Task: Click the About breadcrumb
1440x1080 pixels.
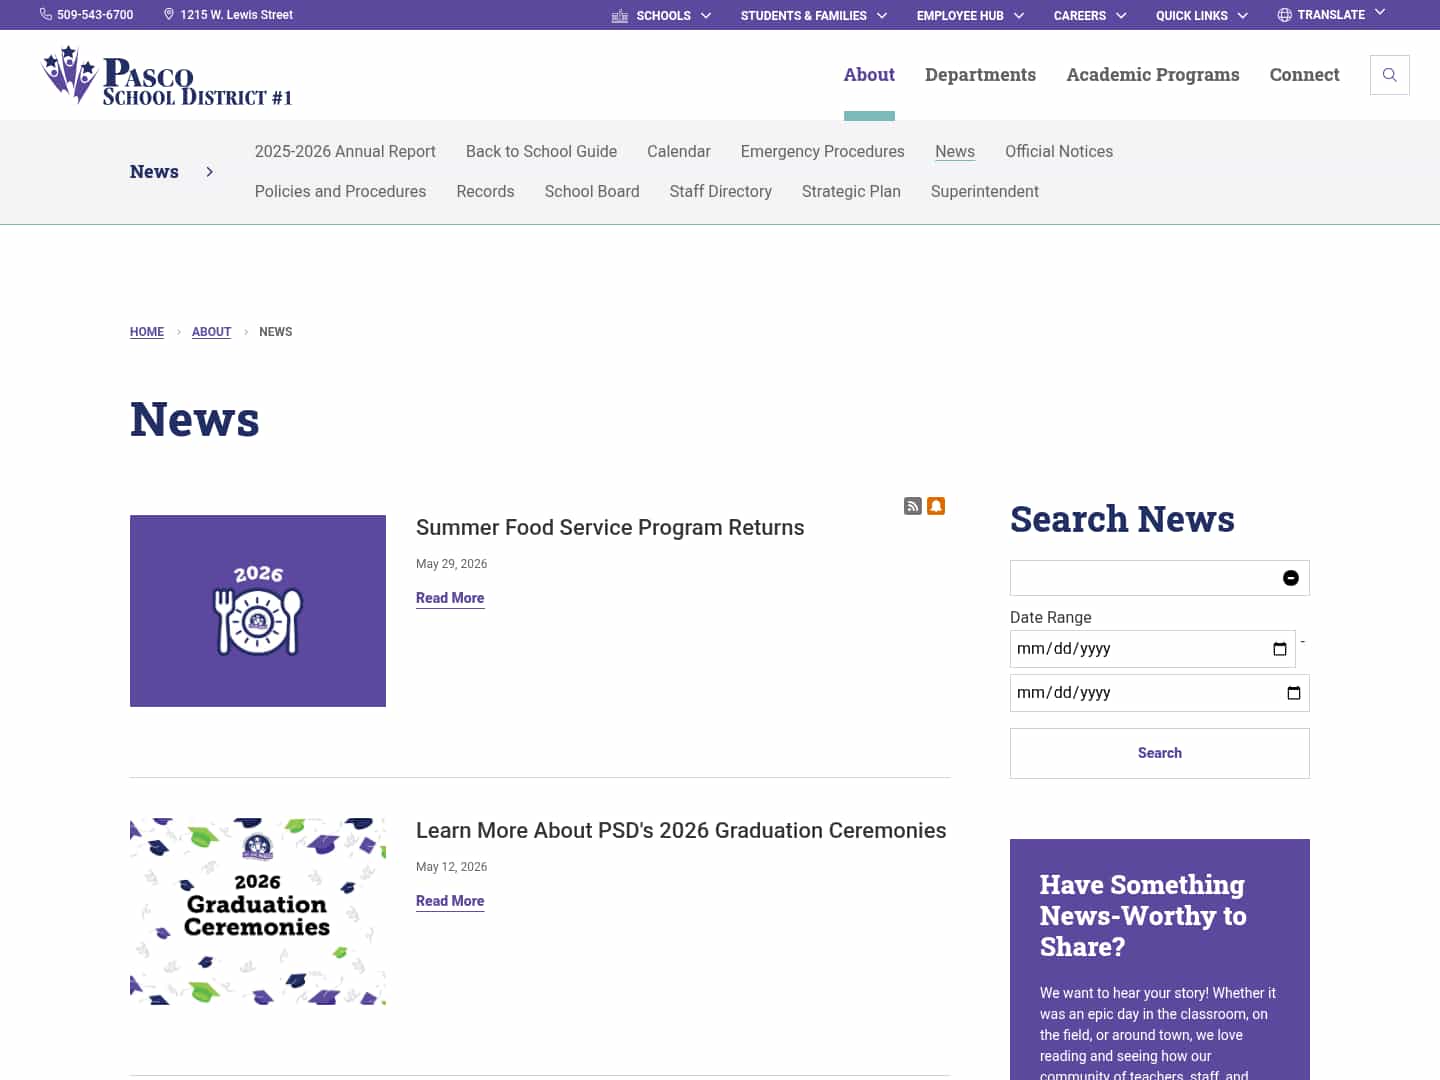Action: [x=211, y=332]
